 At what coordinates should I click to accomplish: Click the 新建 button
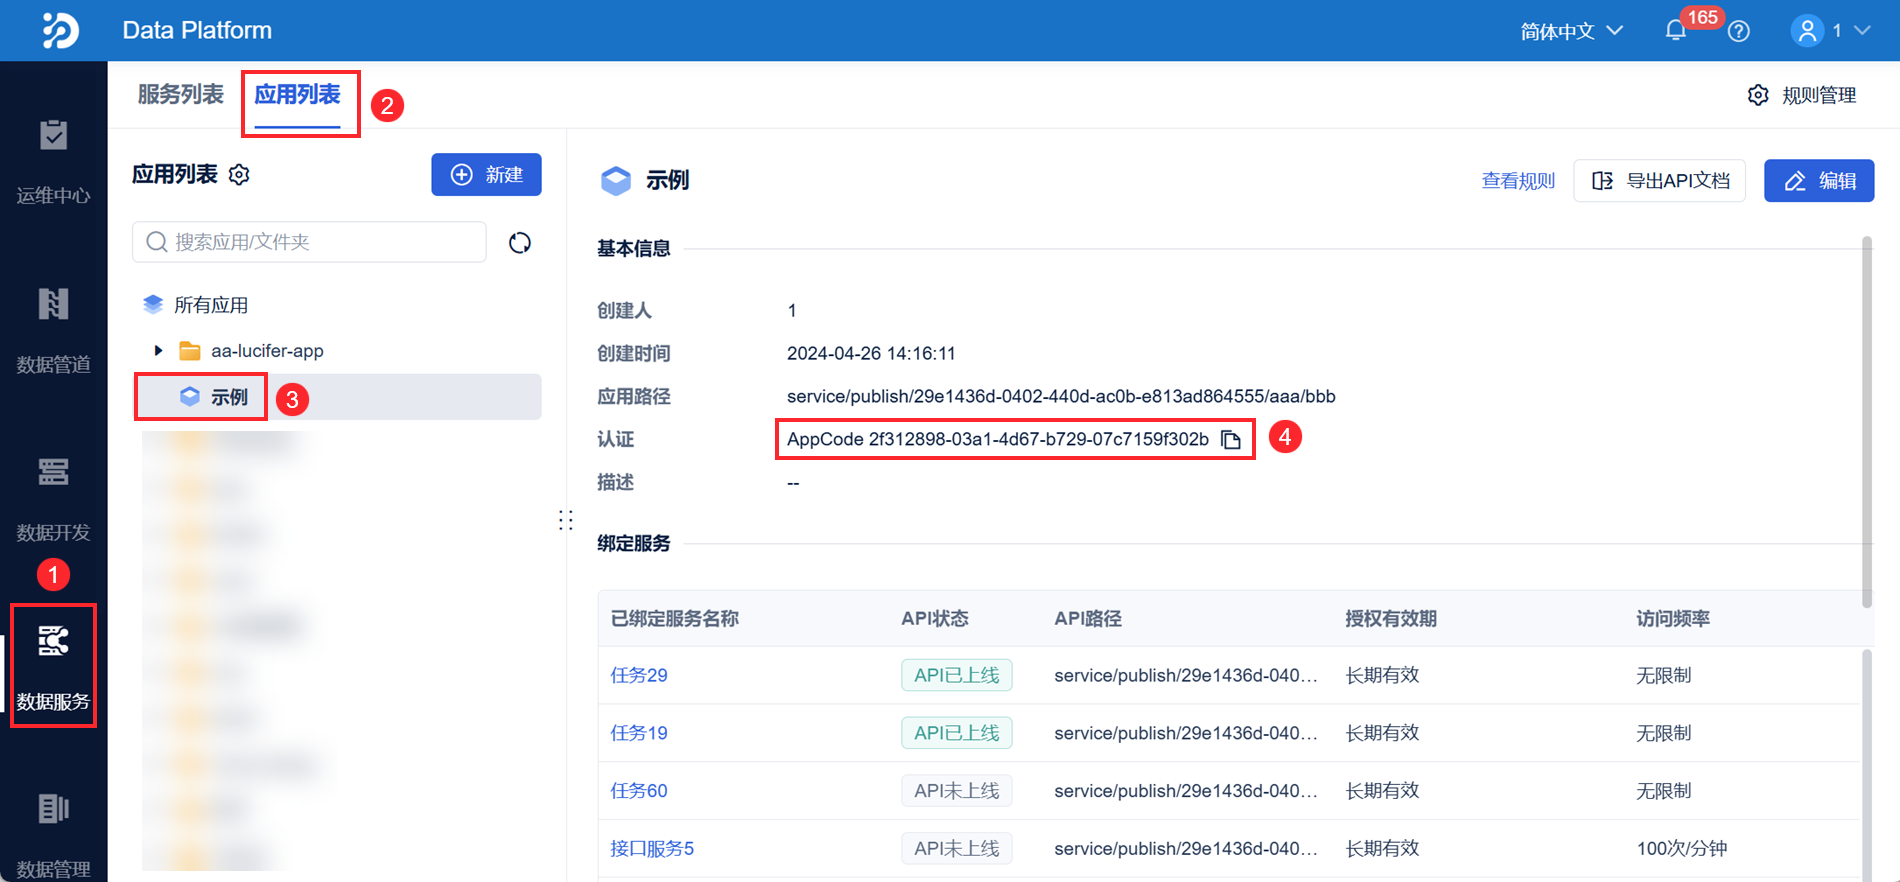pos(486,175)
